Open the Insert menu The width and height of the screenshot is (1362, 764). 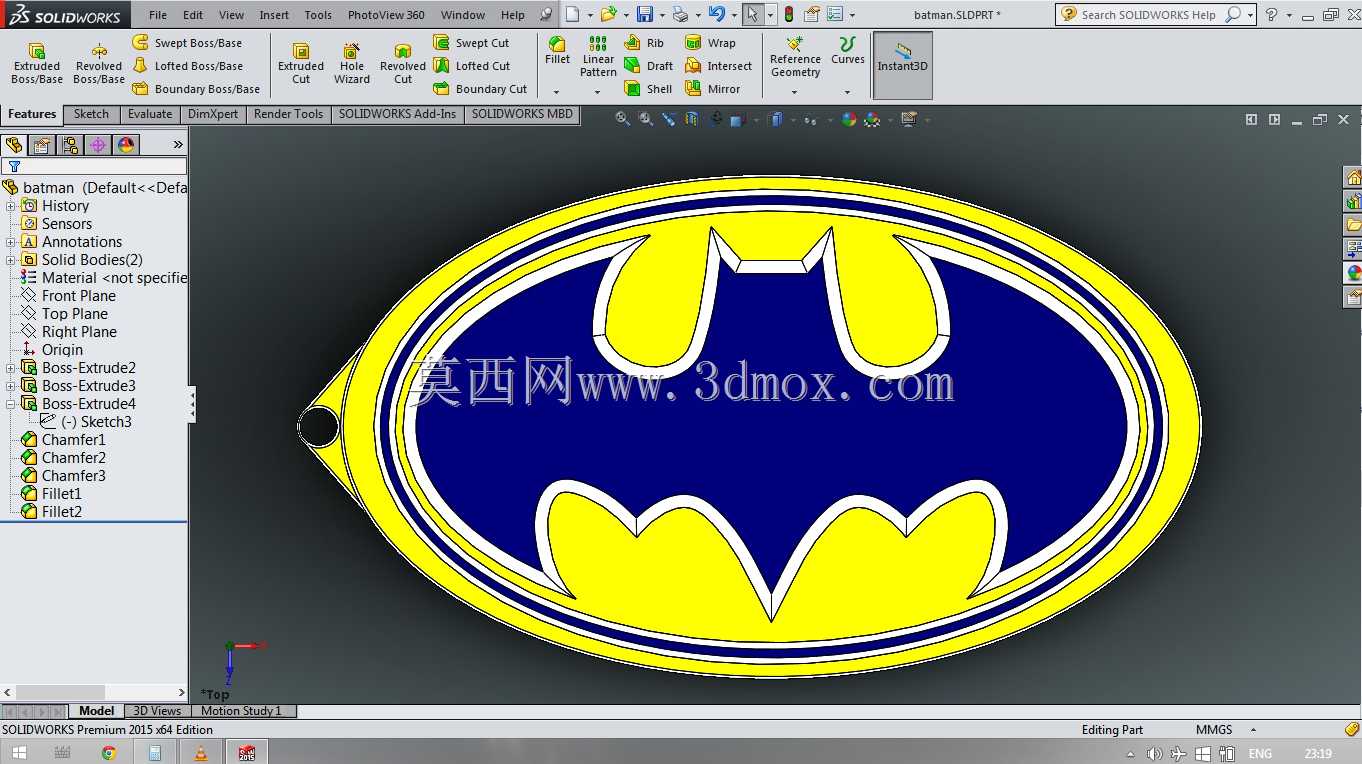click(274, 15)
